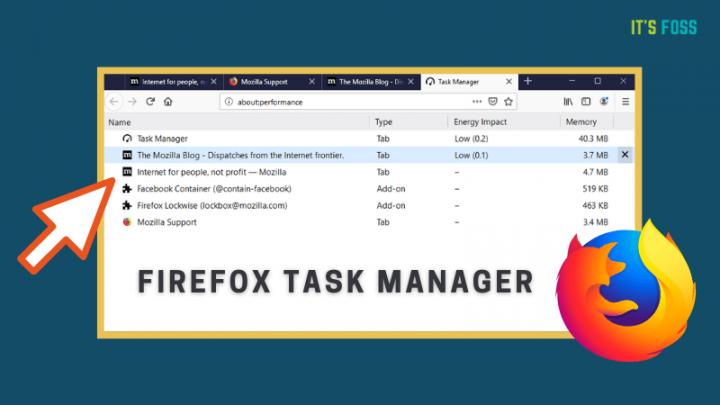720x405 pixels.
Task: Open the hamburger application menu
Action: [x=625, y=101]
